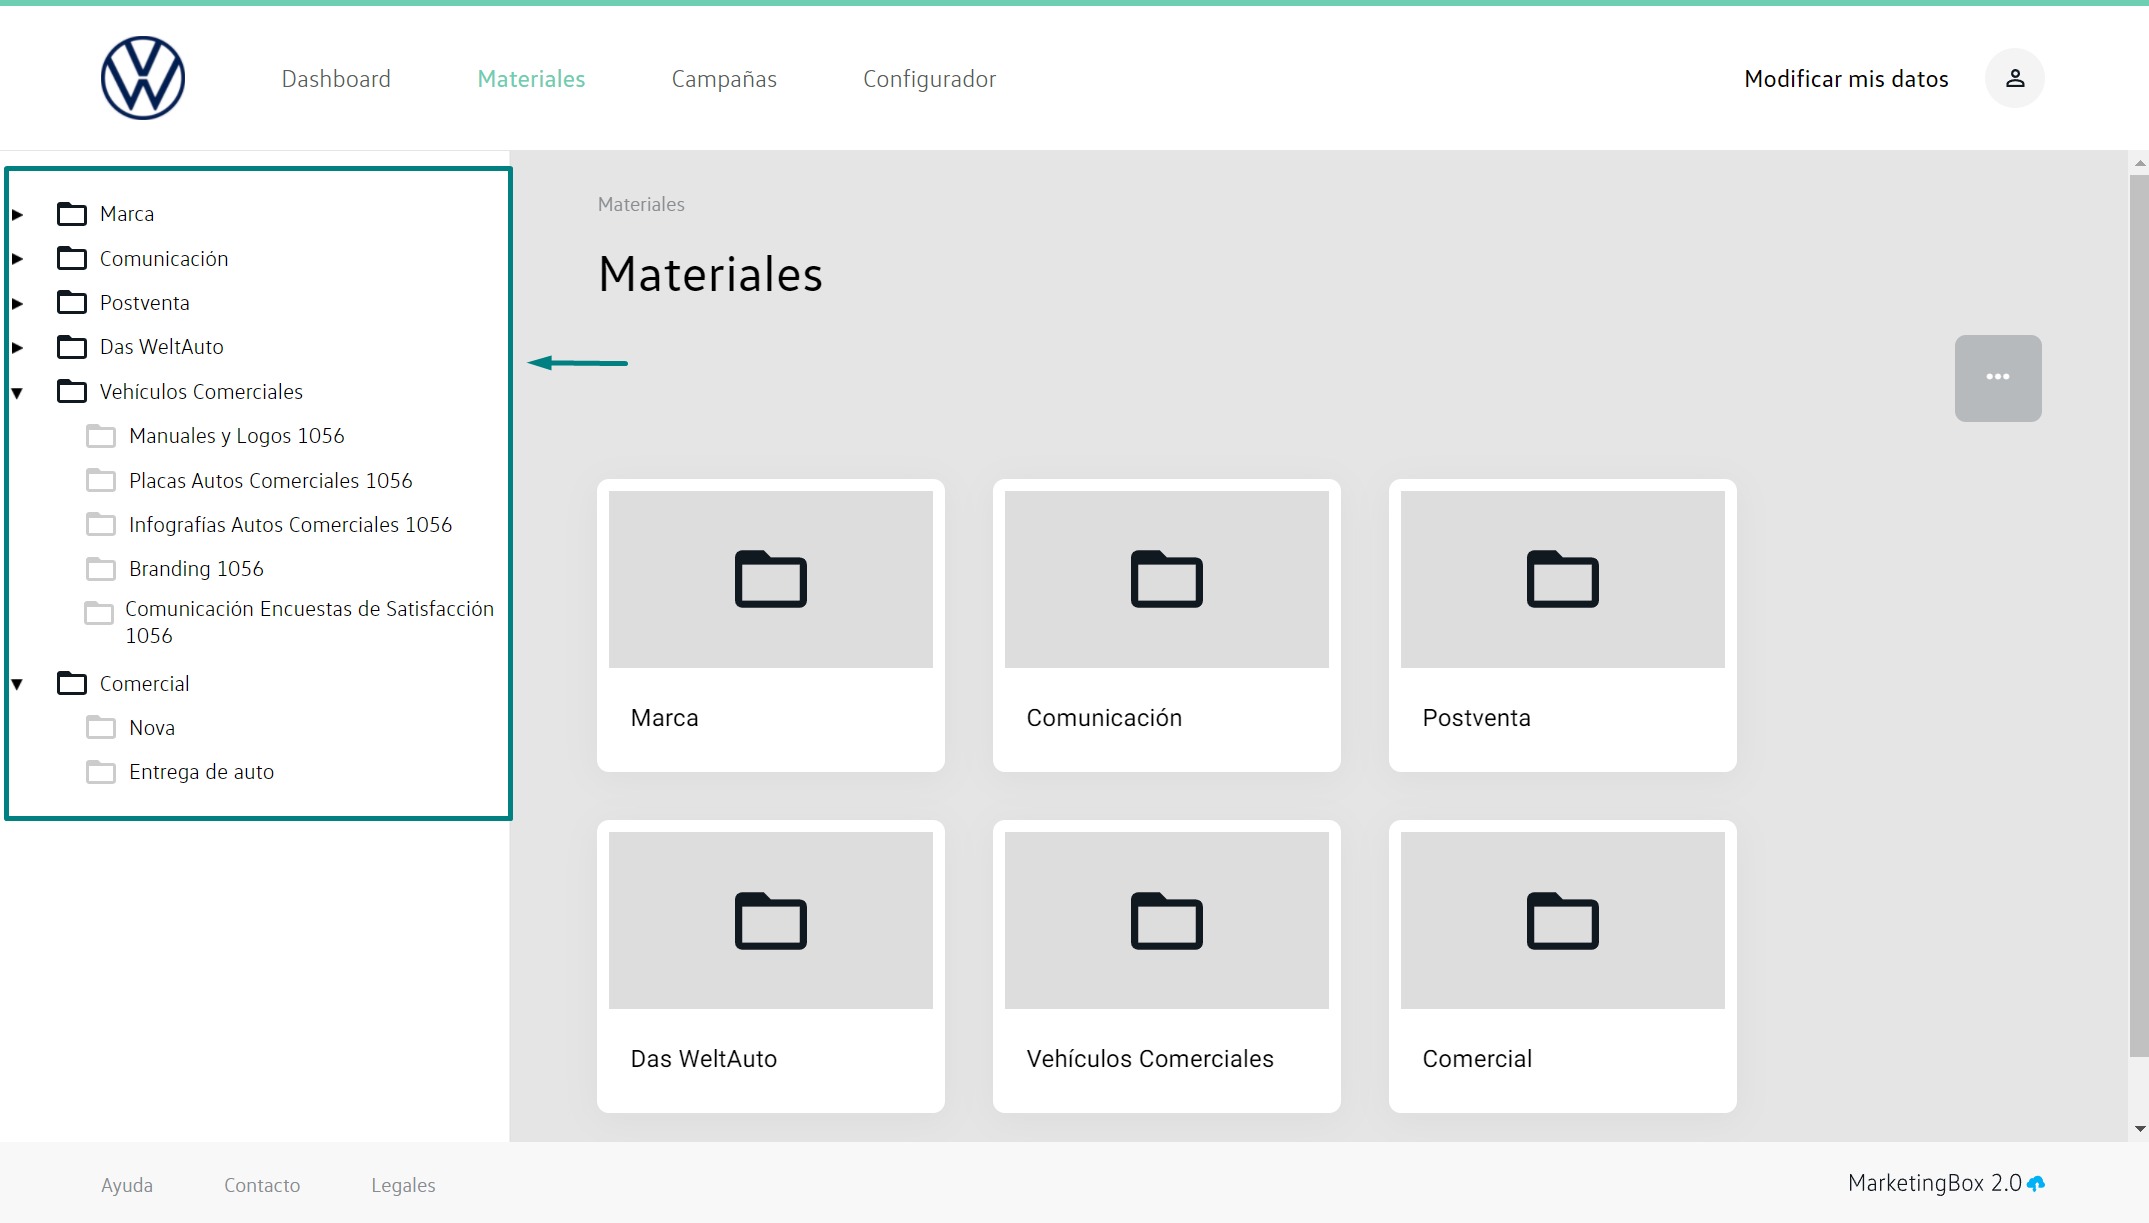Click Modificar mis datos link
Viewport: 2149px width, 1223px height.
pos(1846,79)
